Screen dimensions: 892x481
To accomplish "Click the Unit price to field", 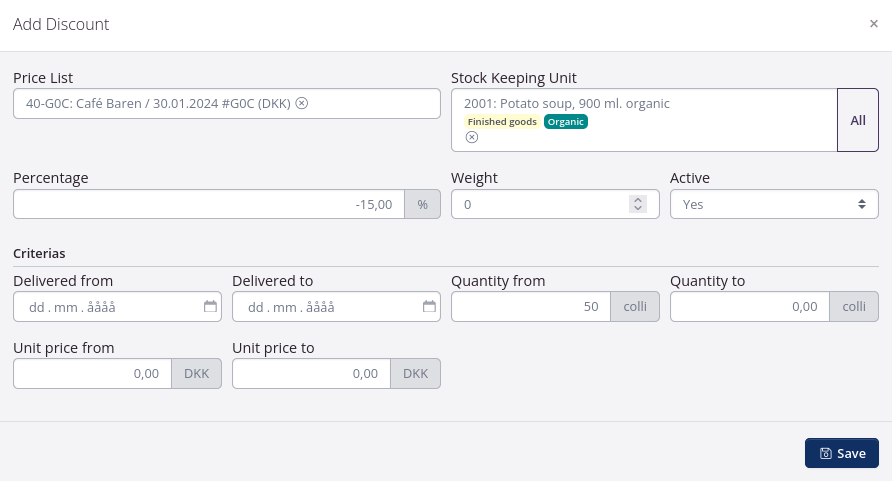I will 311,373.
